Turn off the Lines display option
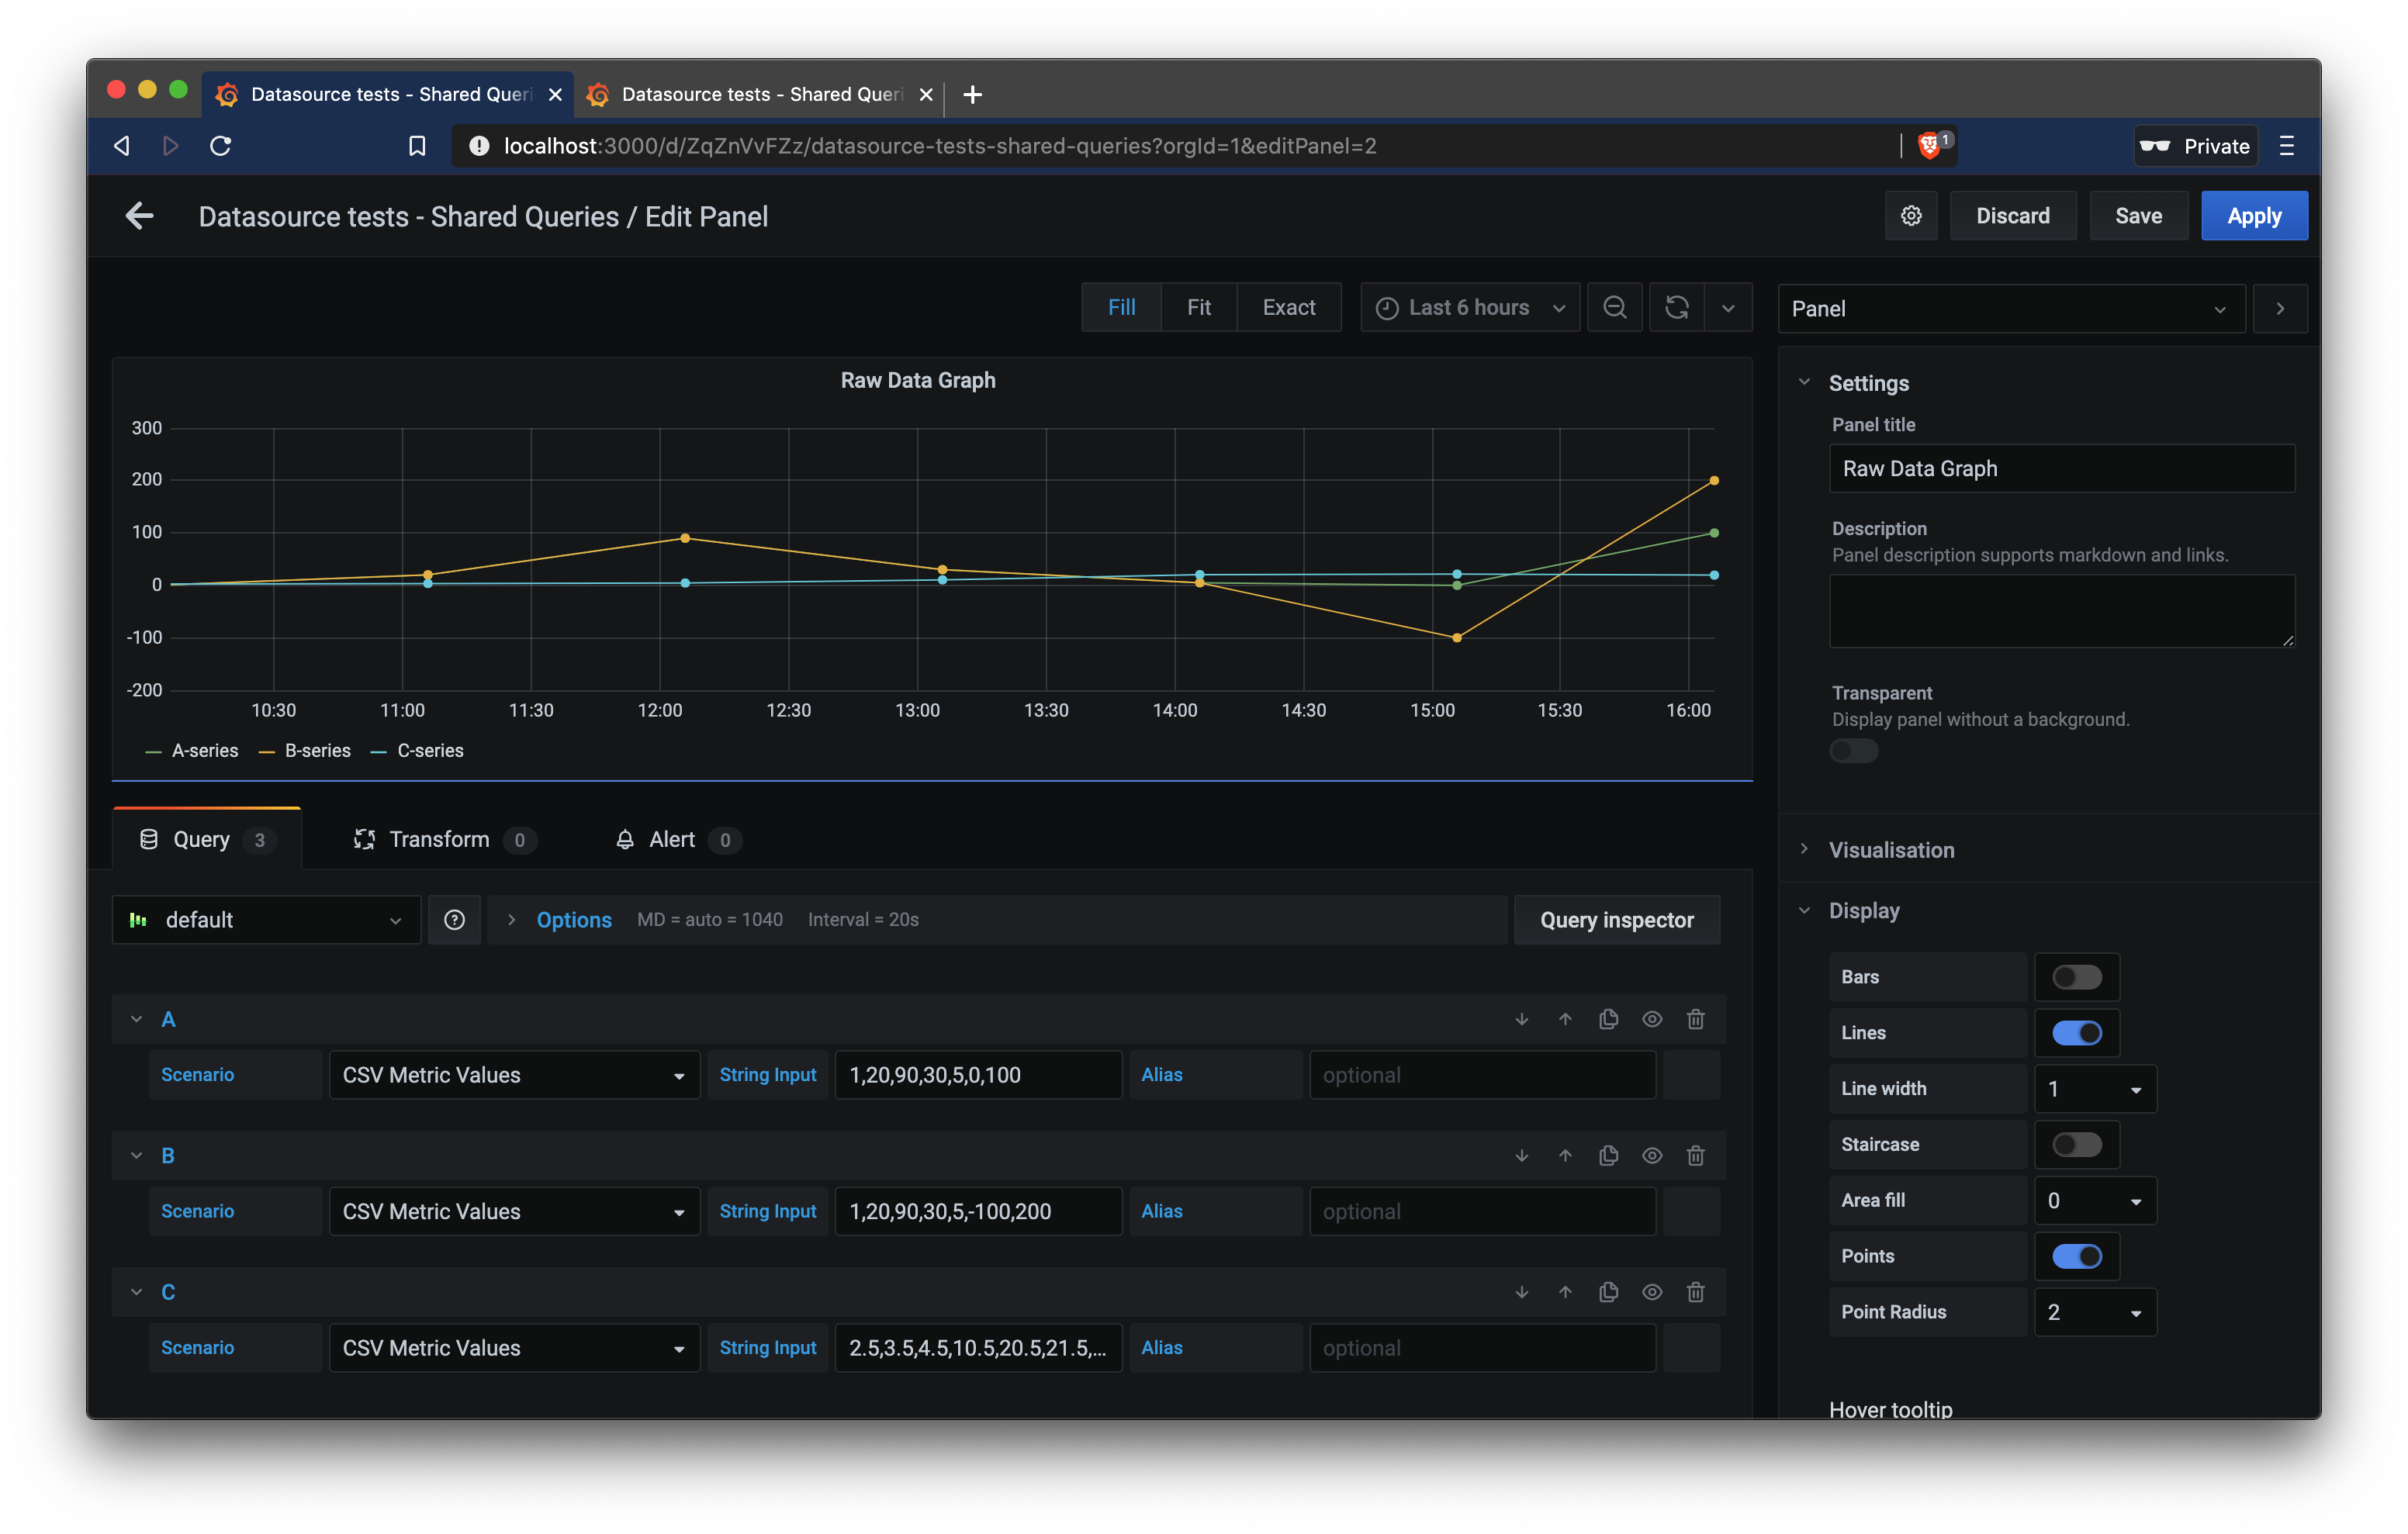The width and height of the screenshot is (2408, 1534). [2077, 1033]
